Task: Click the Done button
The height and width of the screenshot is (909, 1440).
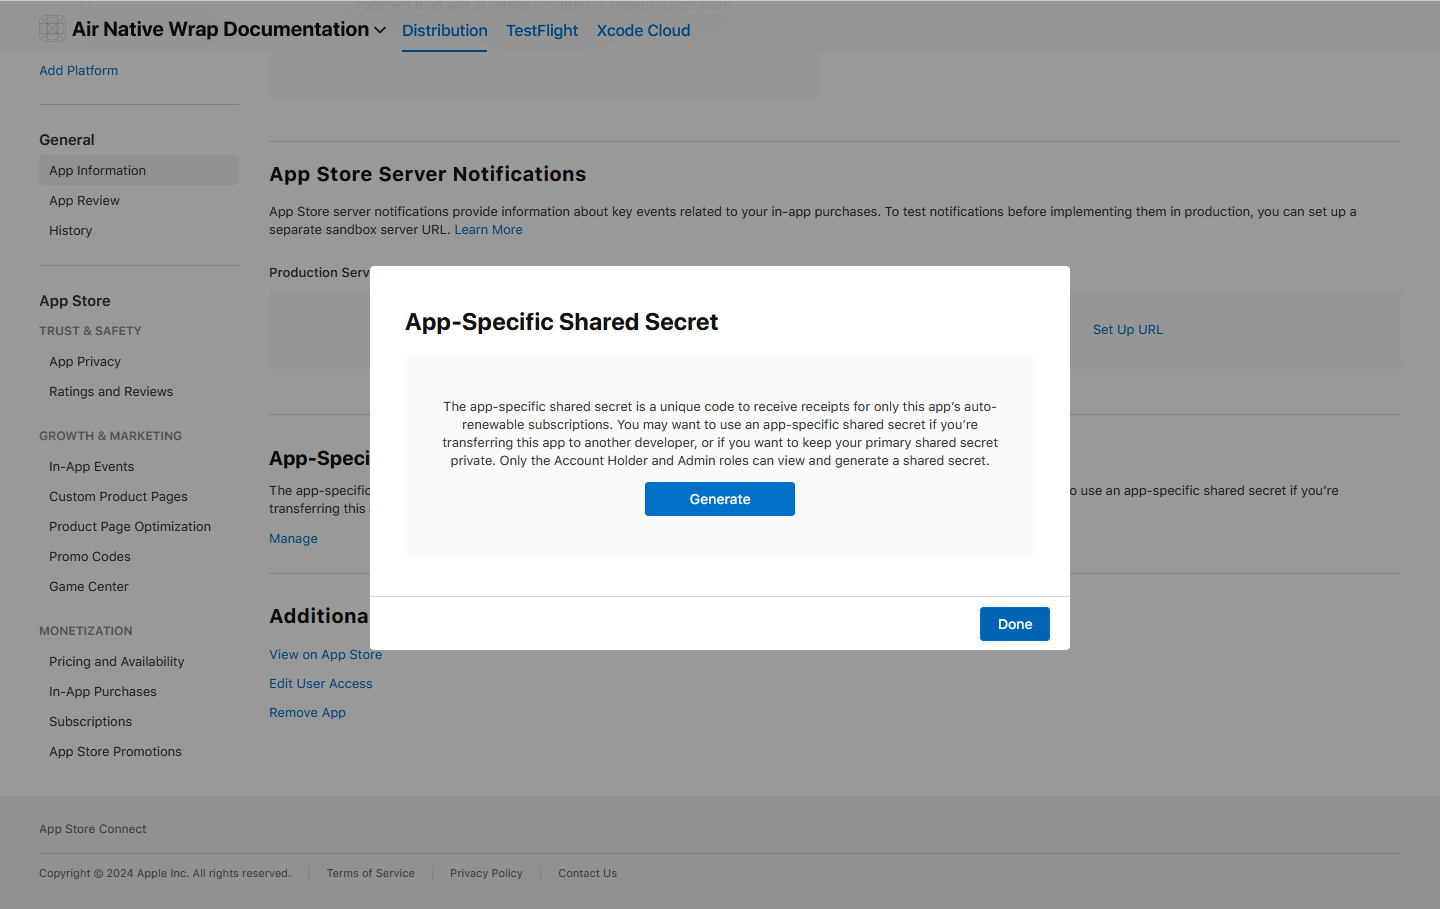Action: click(1015, 624)
